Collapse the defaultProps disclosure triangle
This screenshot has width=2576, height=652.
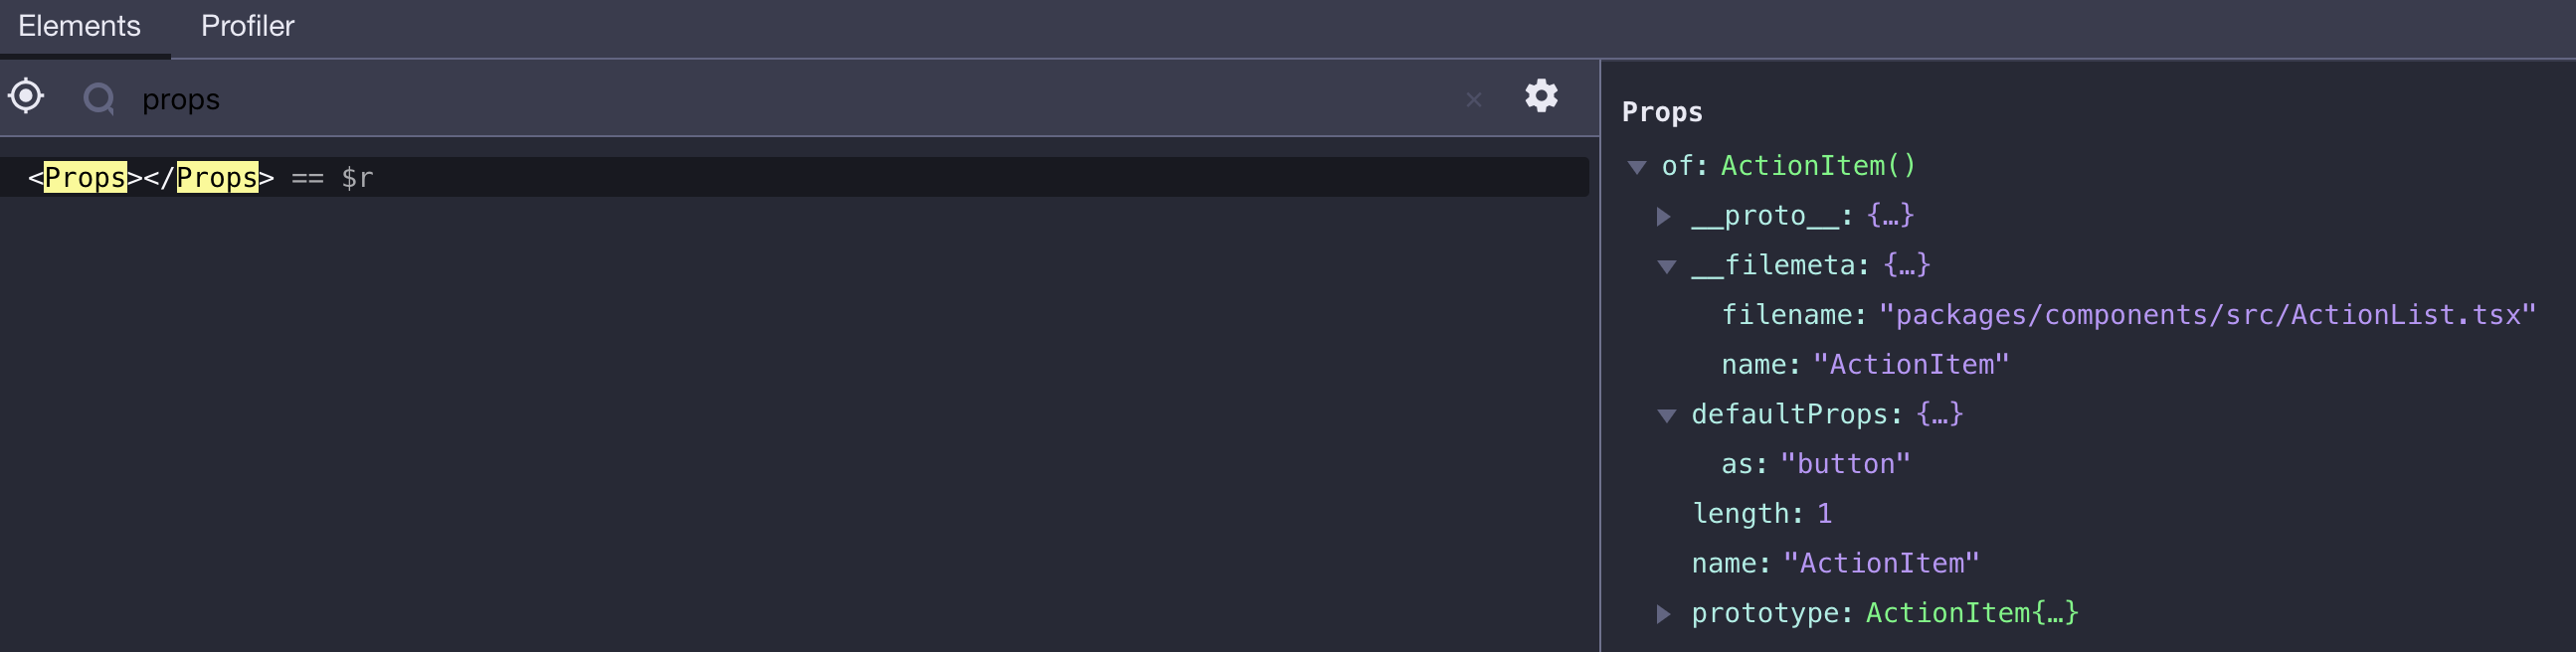pos(1666,415)
